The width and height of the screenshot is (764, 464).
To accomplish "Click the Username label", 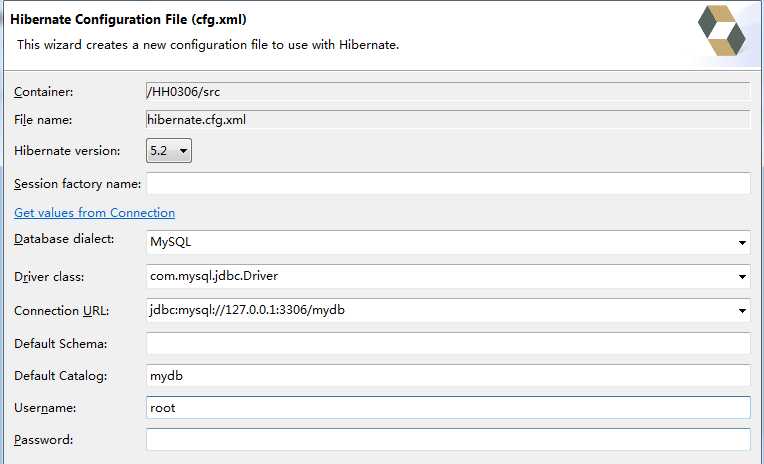I will click(x=45, y=408).
